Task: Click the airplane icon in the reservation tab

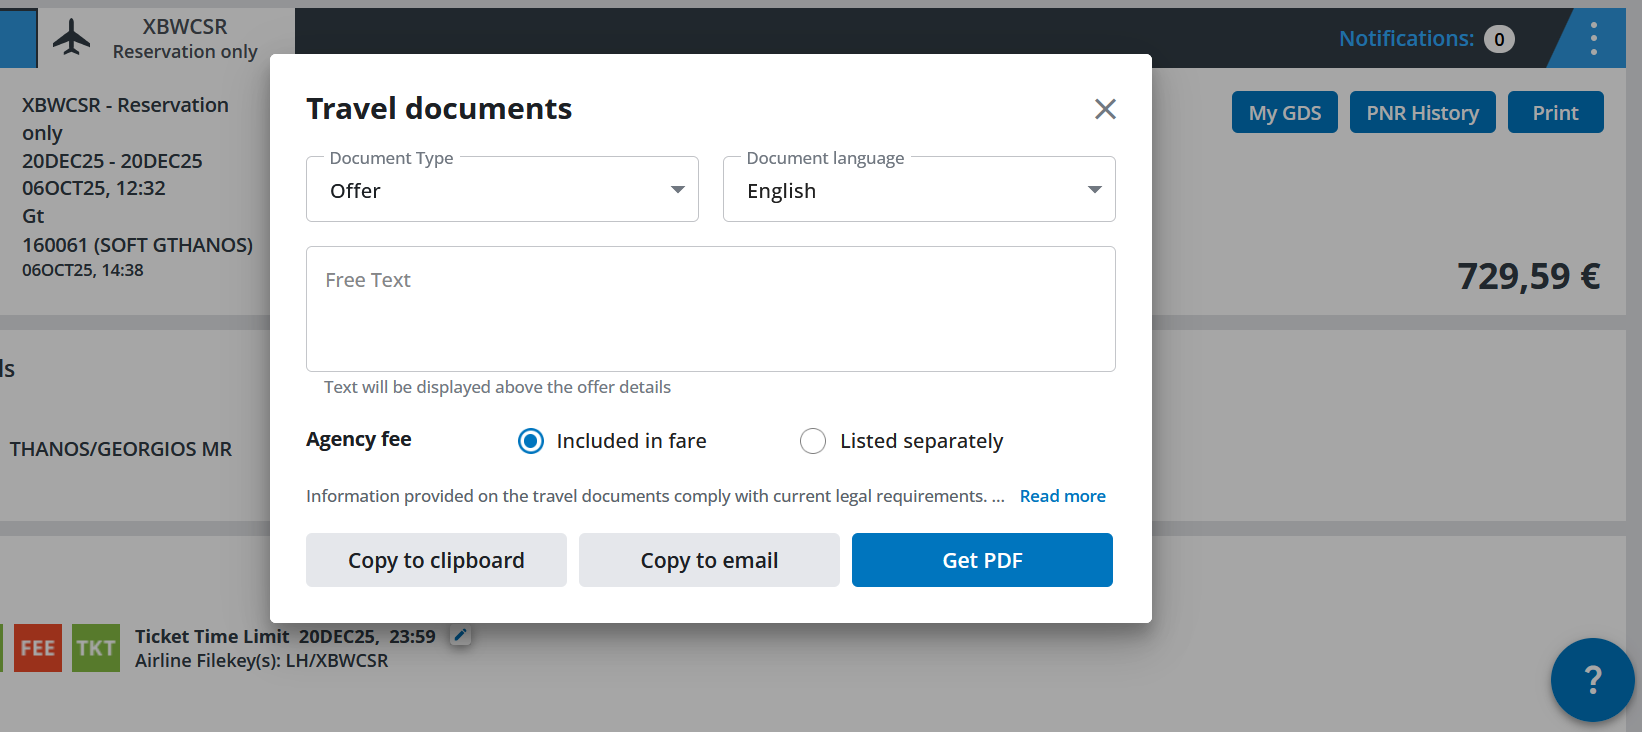Action: click(x=71, y=39)
